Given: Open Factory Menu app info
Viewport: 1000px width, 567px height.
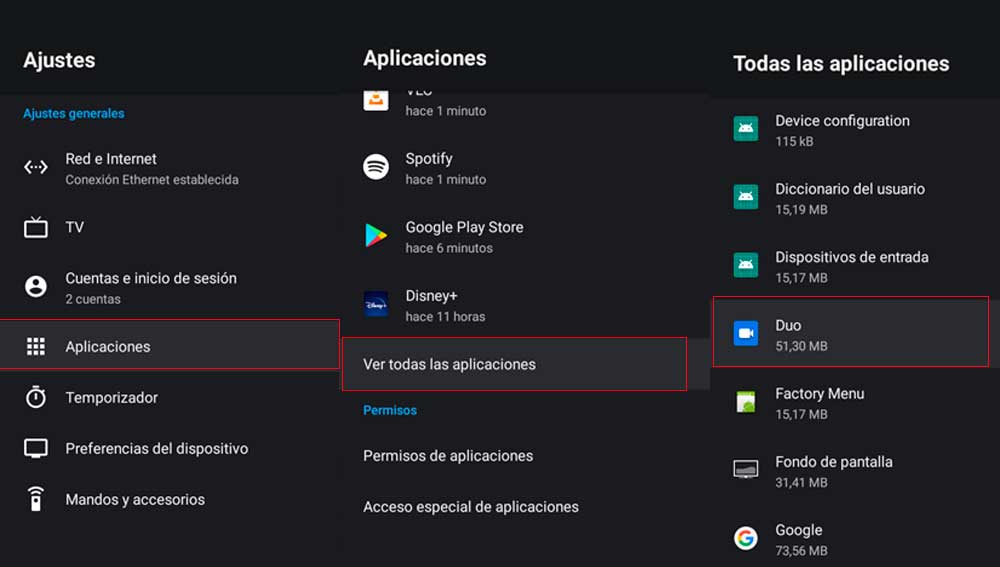Looking at the screenshot, I should 855,403.
